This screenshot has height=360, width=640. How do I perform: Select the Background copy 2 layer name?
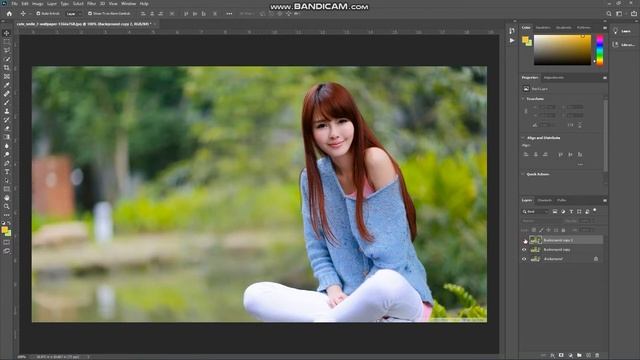point(558,240)
